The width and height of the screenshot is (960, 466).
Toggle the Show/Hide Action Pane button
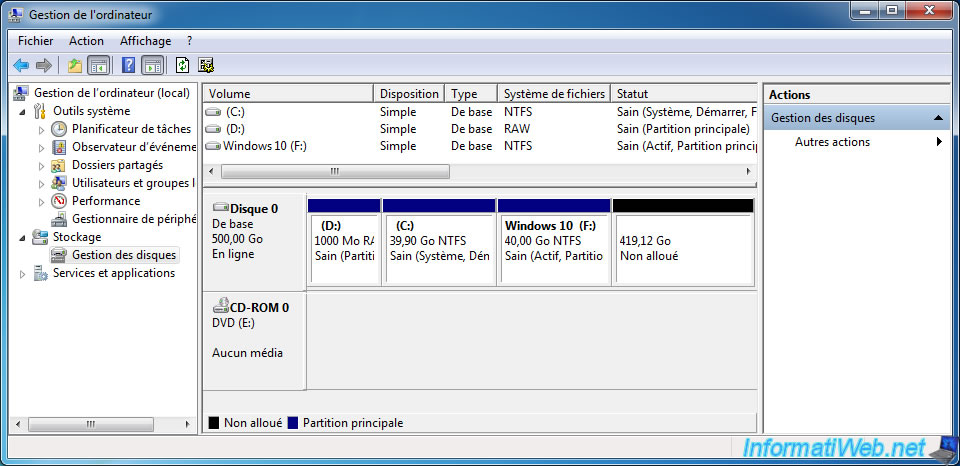tap(152, 66)
